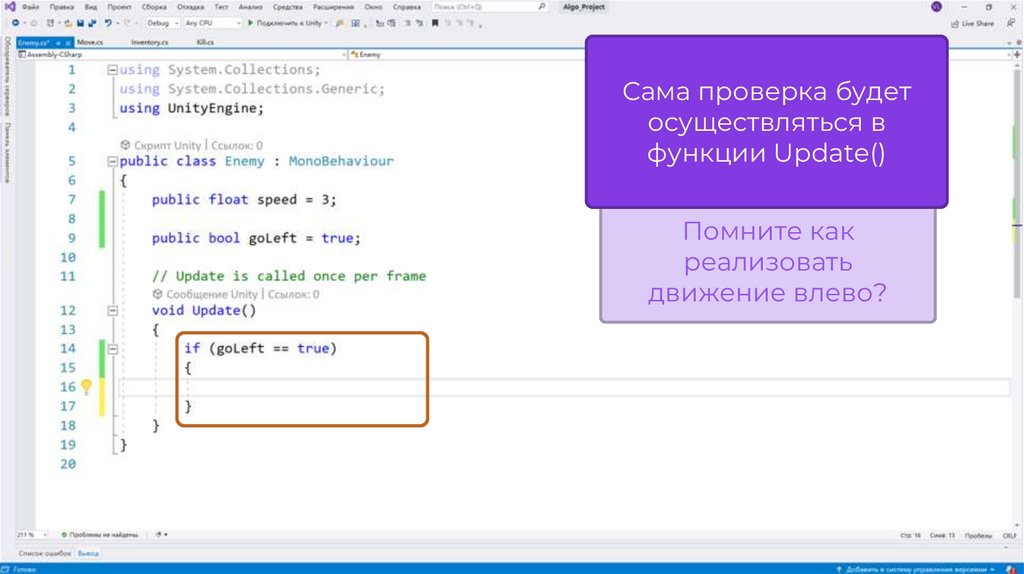
Task: Click the split editor plus icon
Action: click(x=1017, y=55)
